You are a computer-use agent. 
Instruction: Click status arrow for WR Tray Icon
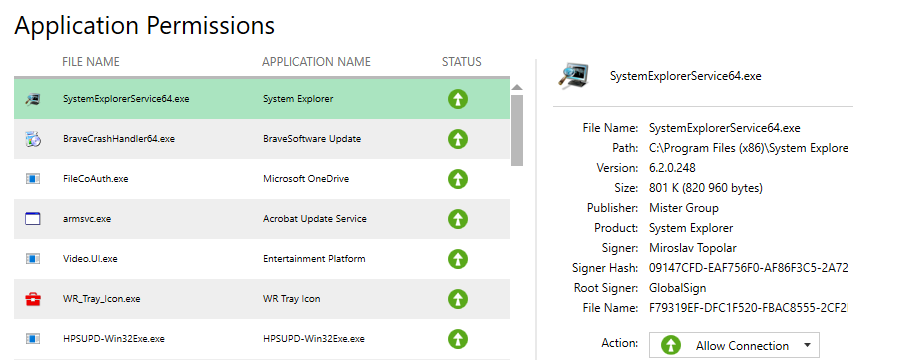(x=457, y=299)
